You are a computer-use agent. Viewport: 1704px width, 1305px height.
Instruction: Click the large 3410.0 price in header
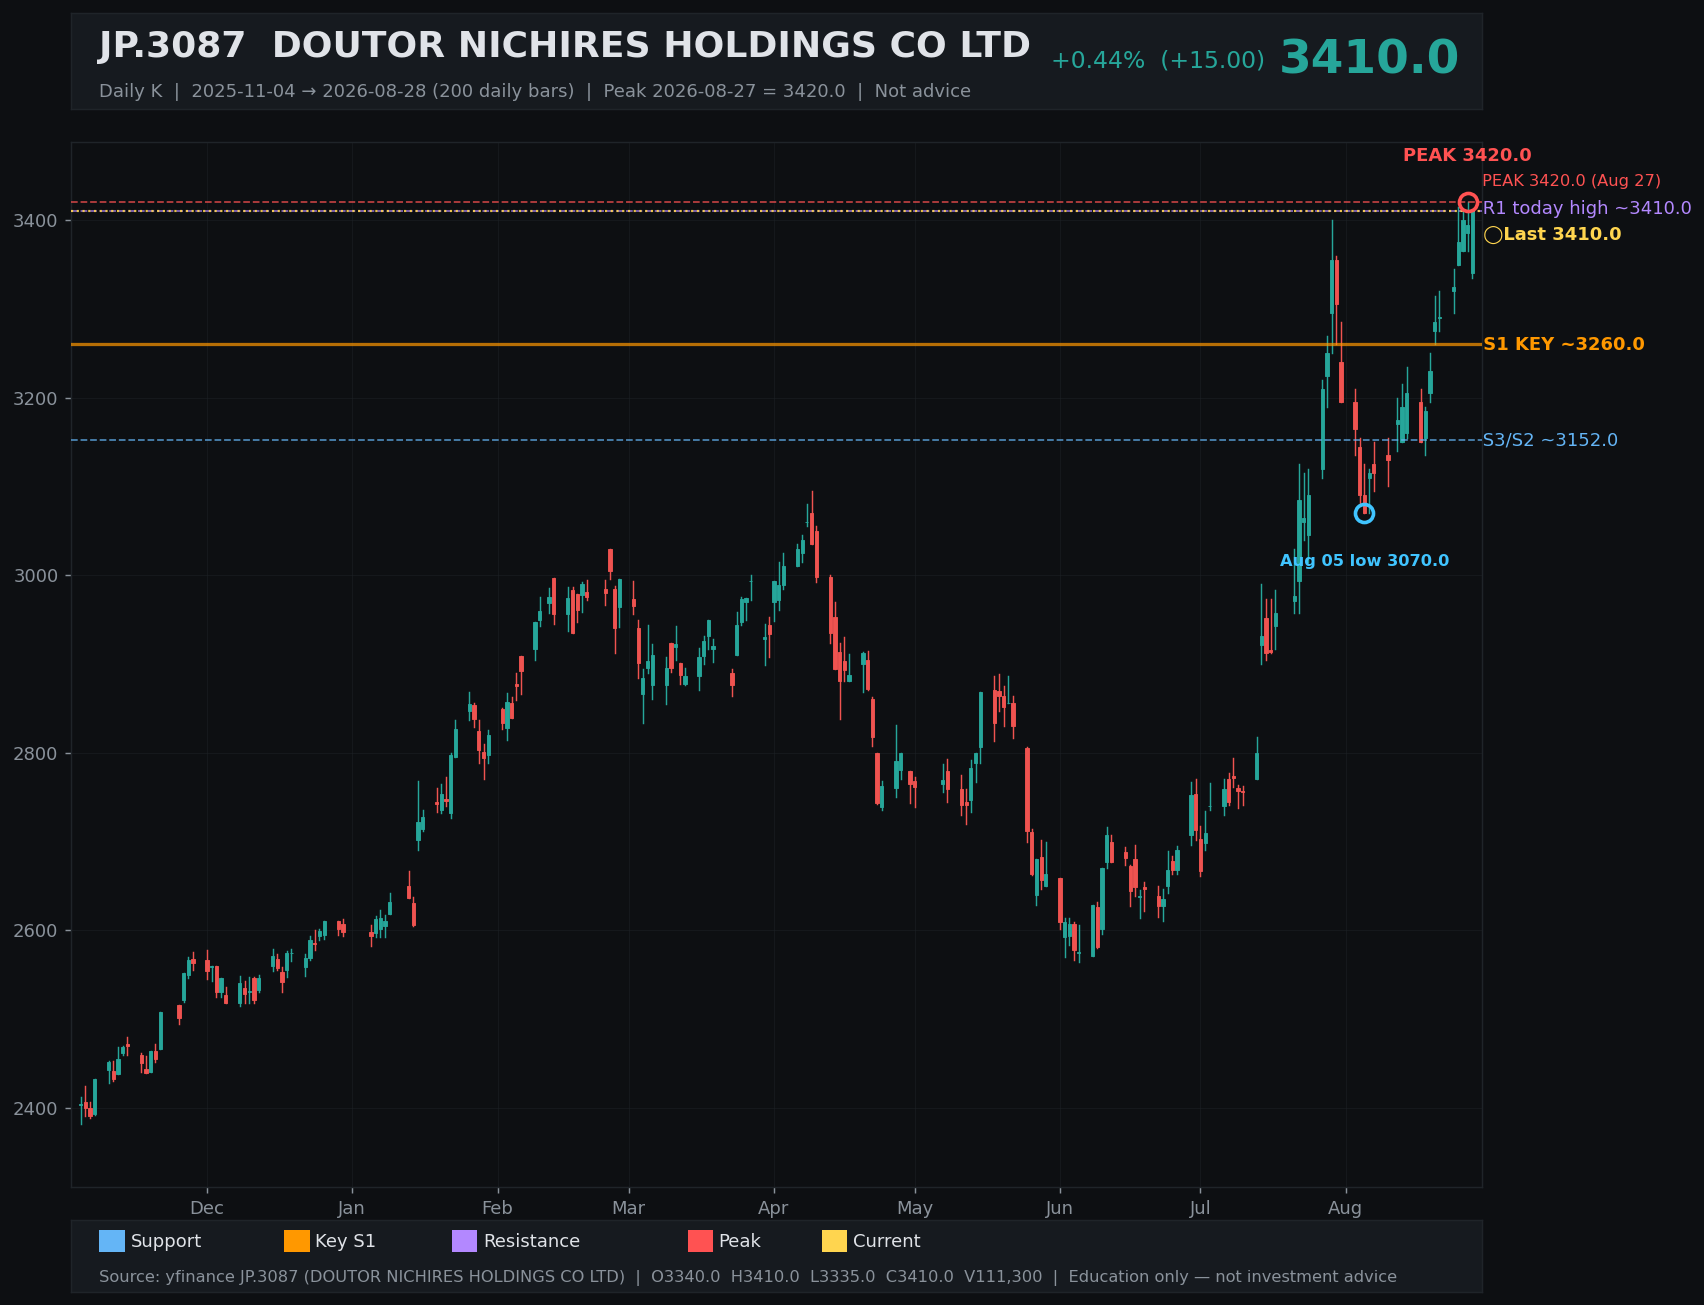1369,58
